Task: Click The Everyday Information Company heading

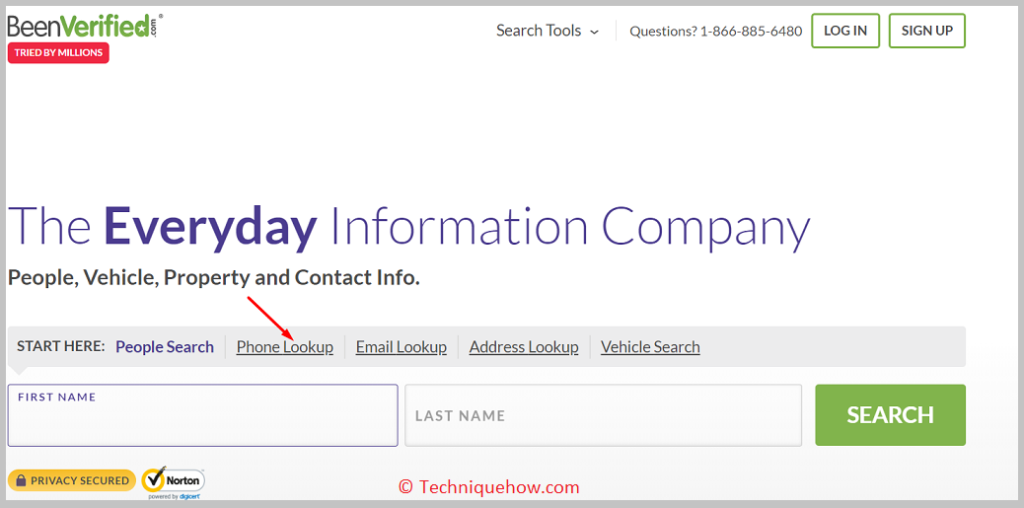Action: point(409,229)
